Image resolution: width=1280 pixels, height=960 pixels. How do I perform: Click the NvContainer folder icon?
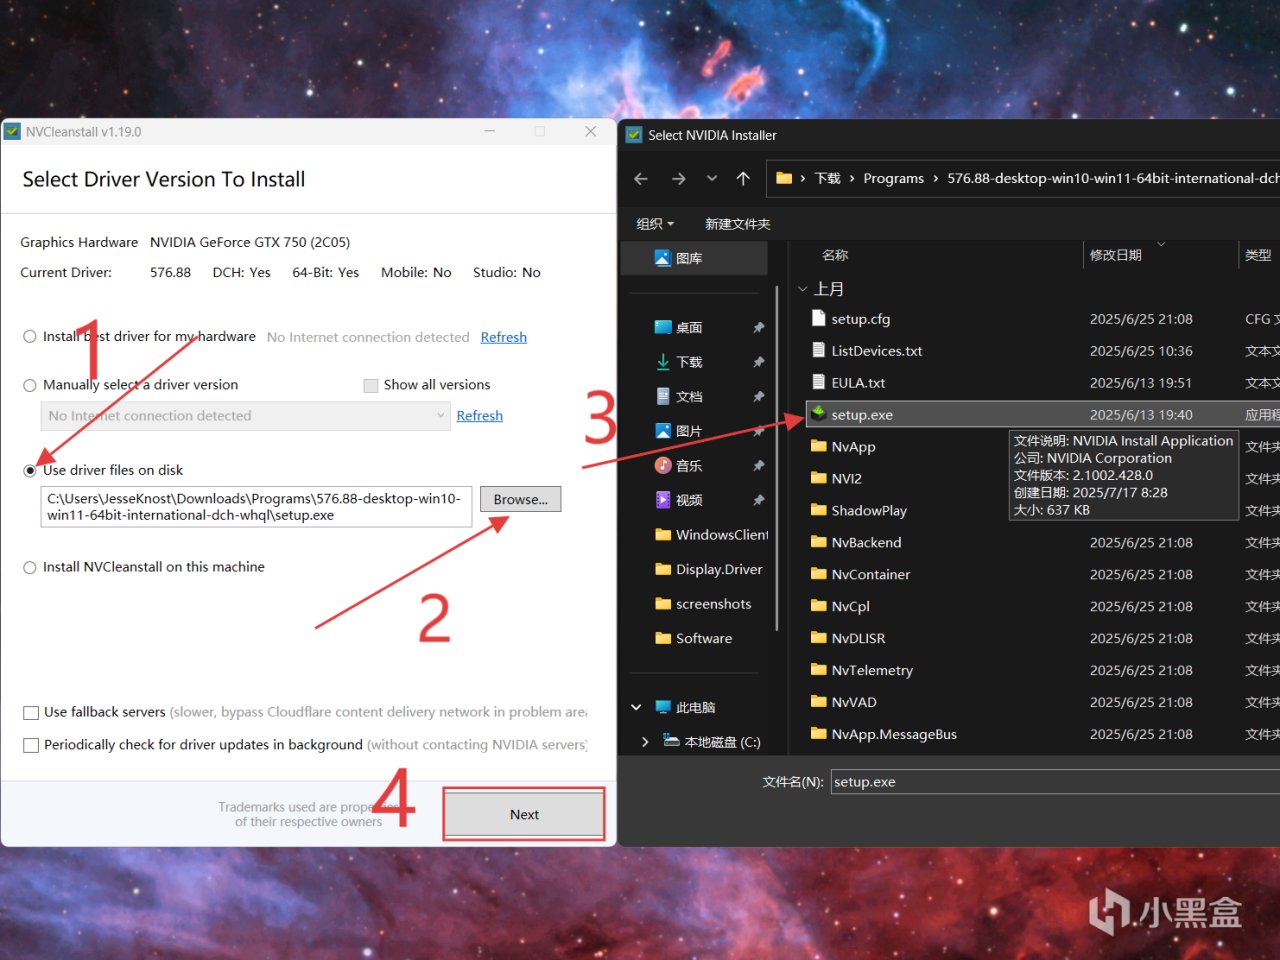[818, 574]
